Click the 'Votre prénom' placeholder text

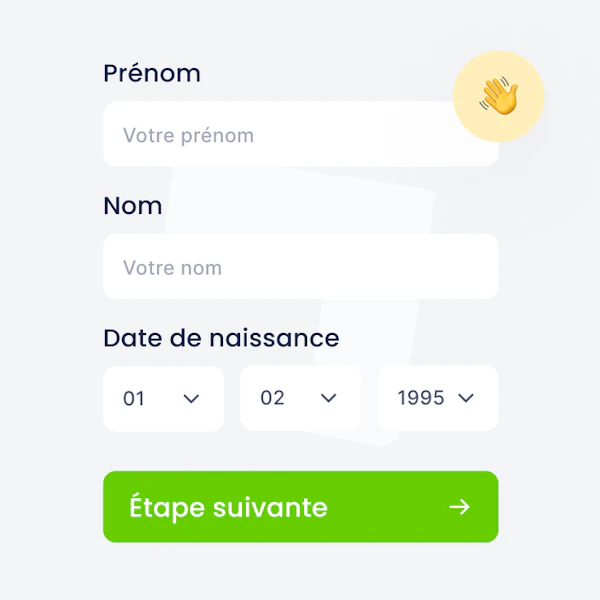tap(188, 135)
